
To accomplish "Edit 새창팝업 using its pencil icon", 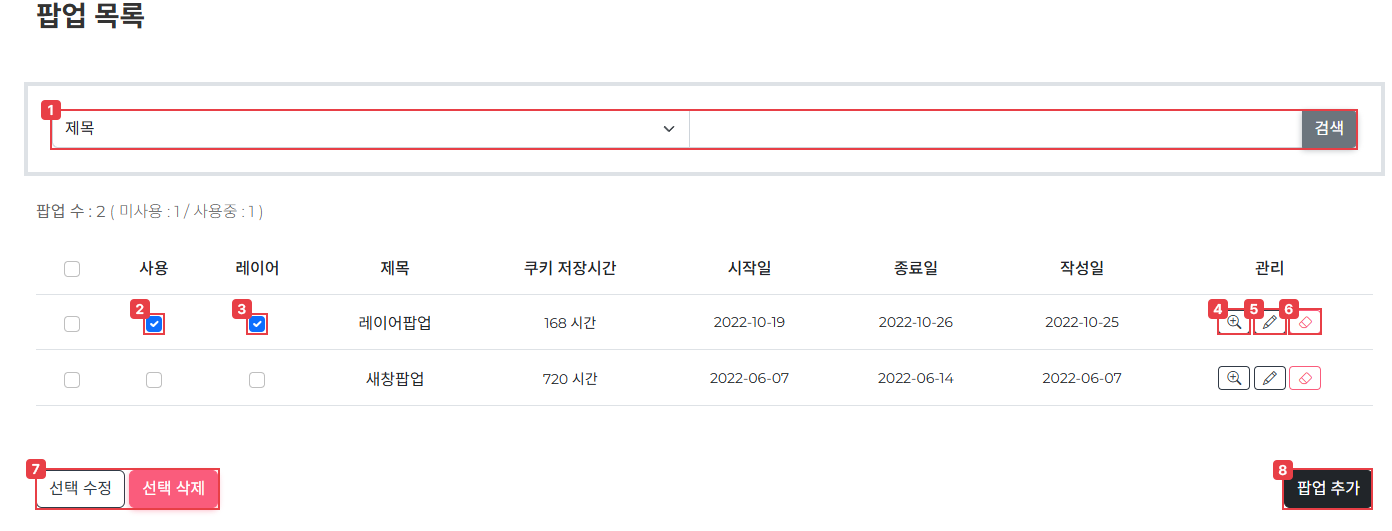I will 1270,379.
